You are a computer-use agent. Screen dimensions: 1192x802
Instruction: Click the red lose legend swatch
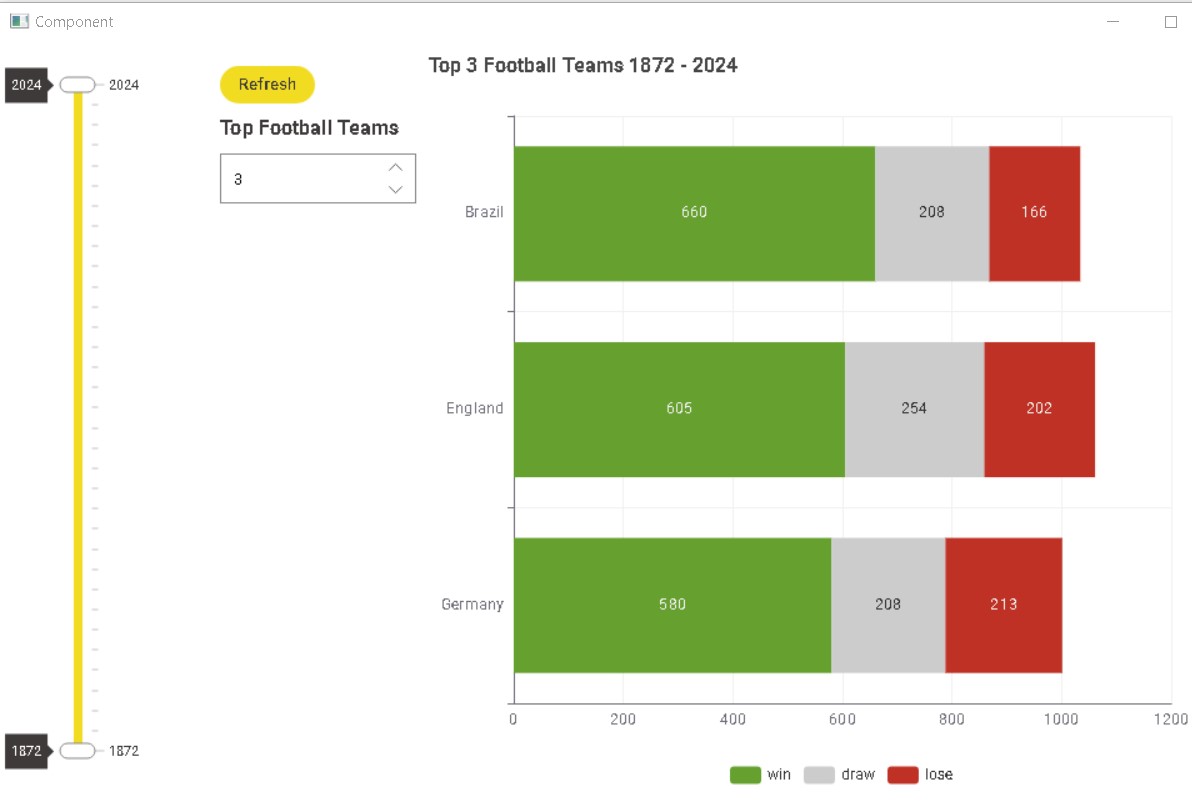[903, 775]
